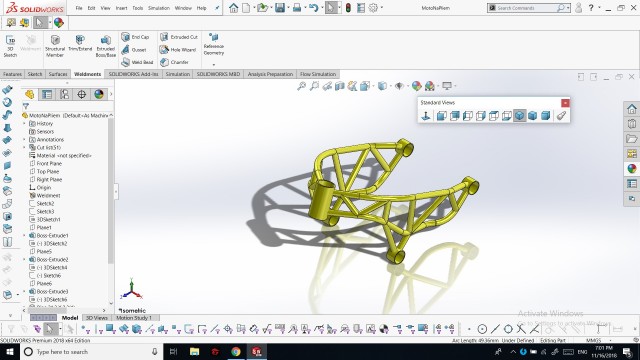This screenshot has height=360, width=640.
Task: Expand the Cut list(51) folder
Action: 24,147
